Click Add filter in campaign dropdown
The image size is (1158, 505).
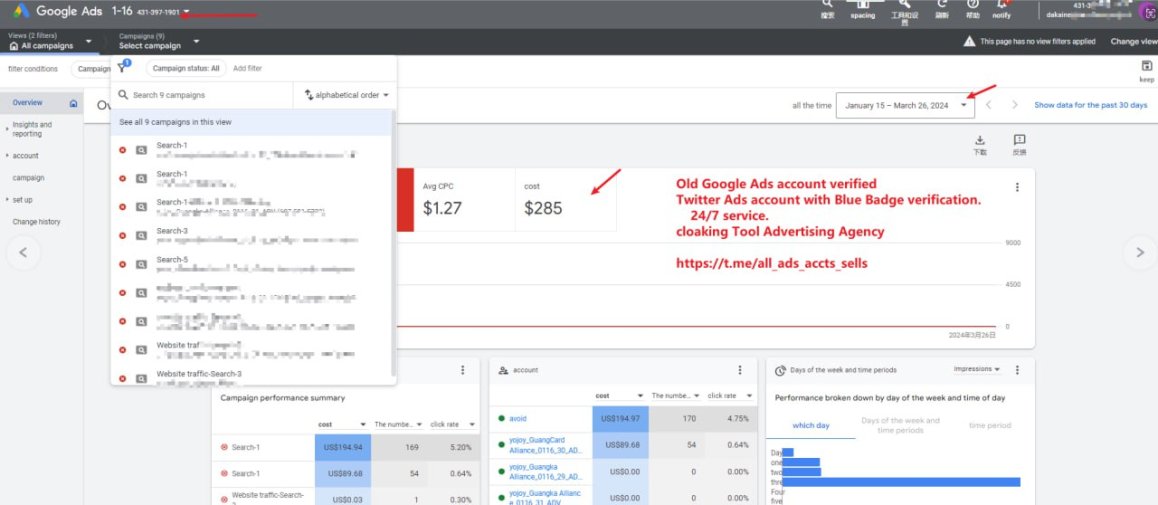(247, 69)
